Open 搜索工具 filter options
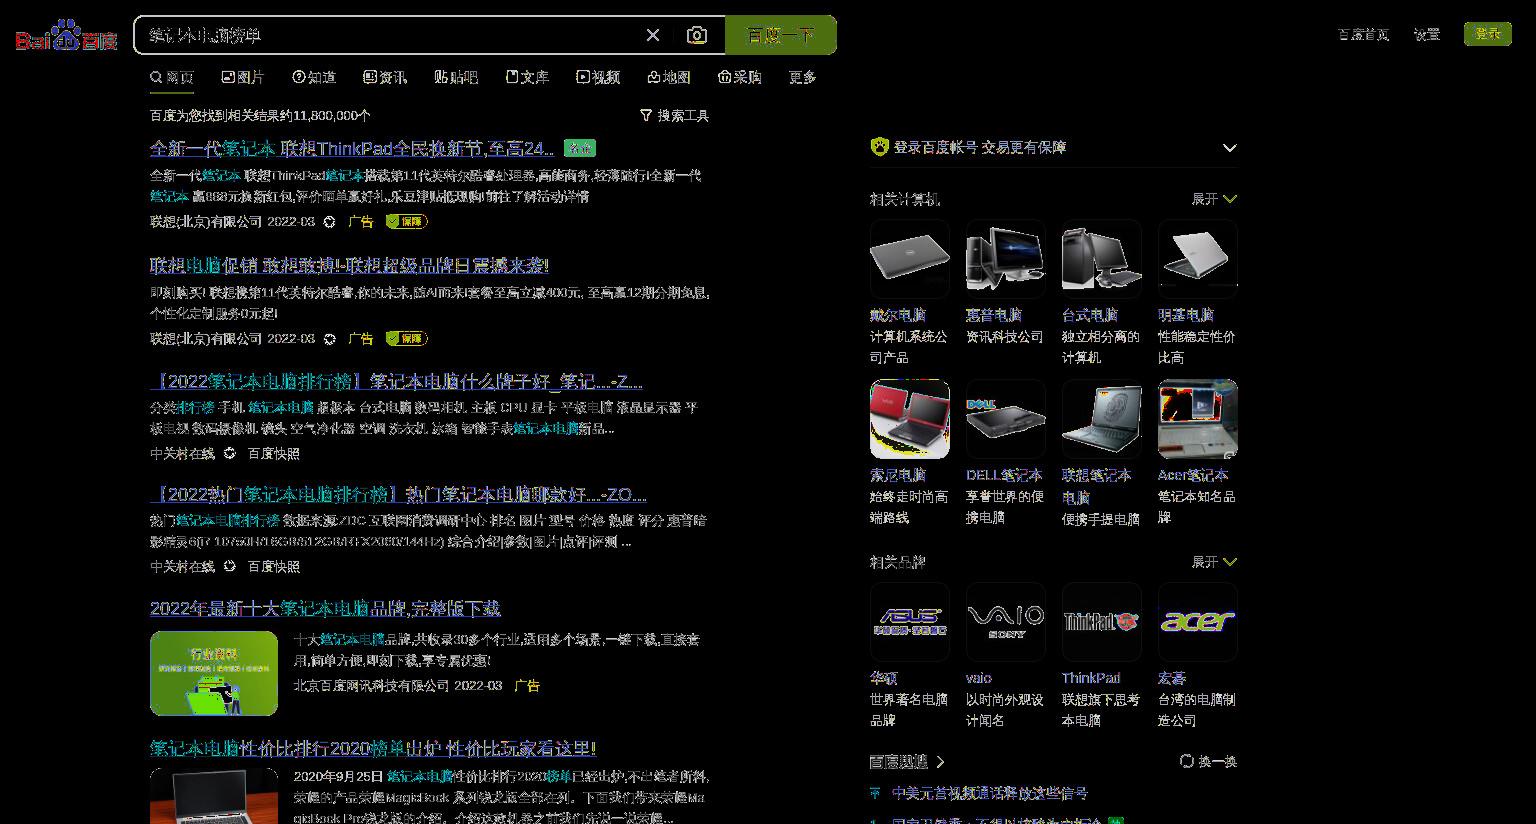The image size is (1536, 824). 675,116
